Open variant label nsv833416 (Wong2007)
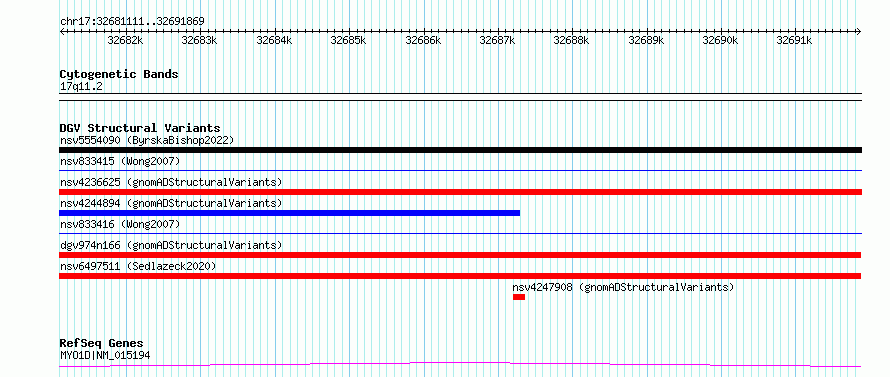The height and width of the screenshot is (377, 890). point(120,224)
